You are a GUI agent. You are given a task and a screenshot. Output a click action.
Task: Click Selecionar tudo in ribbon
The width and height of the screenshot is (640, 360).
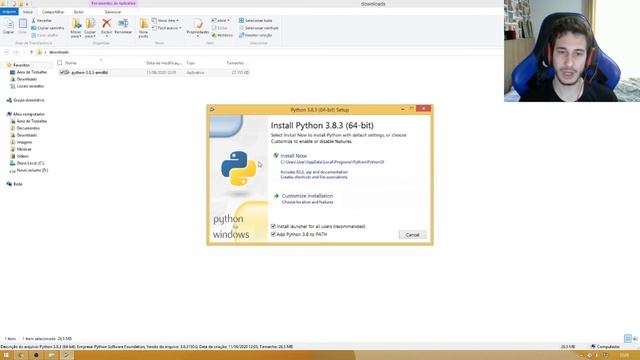click(x=256, y=20)
